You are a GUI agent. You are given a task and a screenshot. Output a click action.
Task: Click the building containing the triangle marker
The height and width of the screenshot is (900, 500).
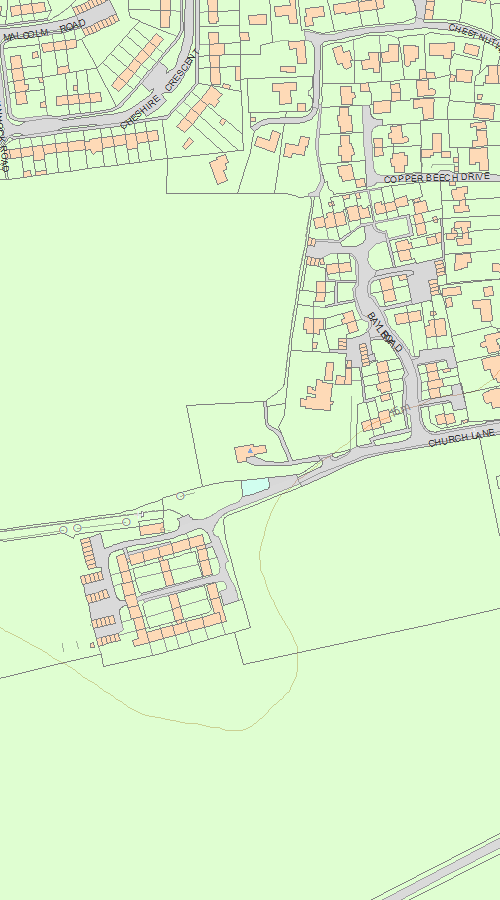(250, 452)
